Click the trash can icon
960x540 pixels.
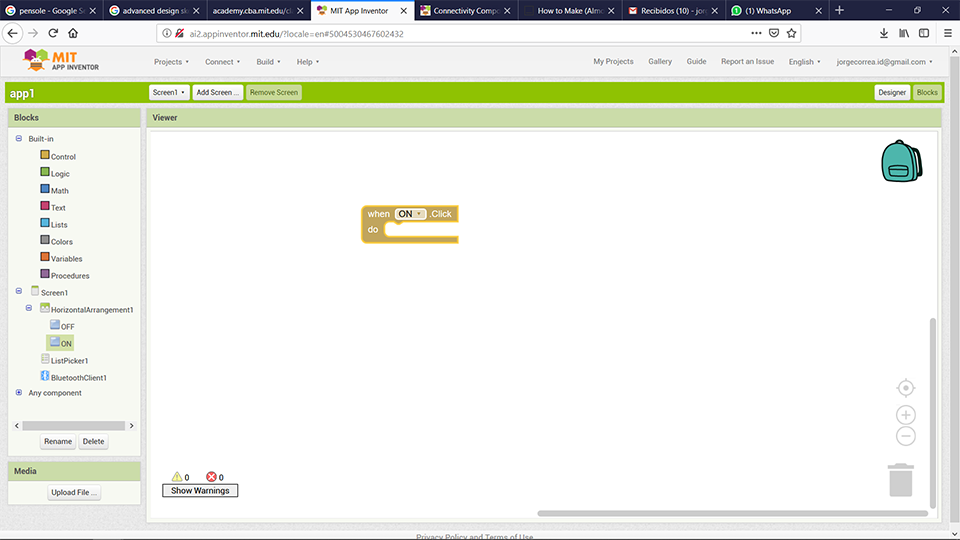point(901,480)
